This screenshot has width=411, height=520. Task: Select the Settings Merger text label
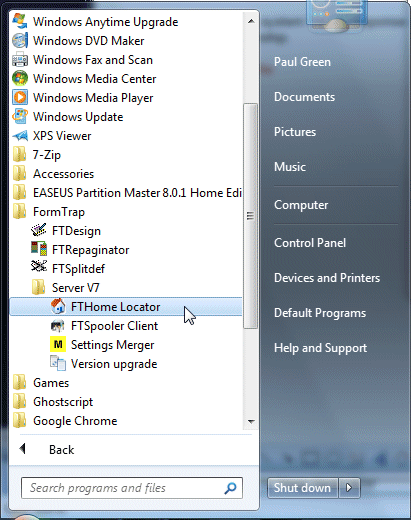[112, 345]
